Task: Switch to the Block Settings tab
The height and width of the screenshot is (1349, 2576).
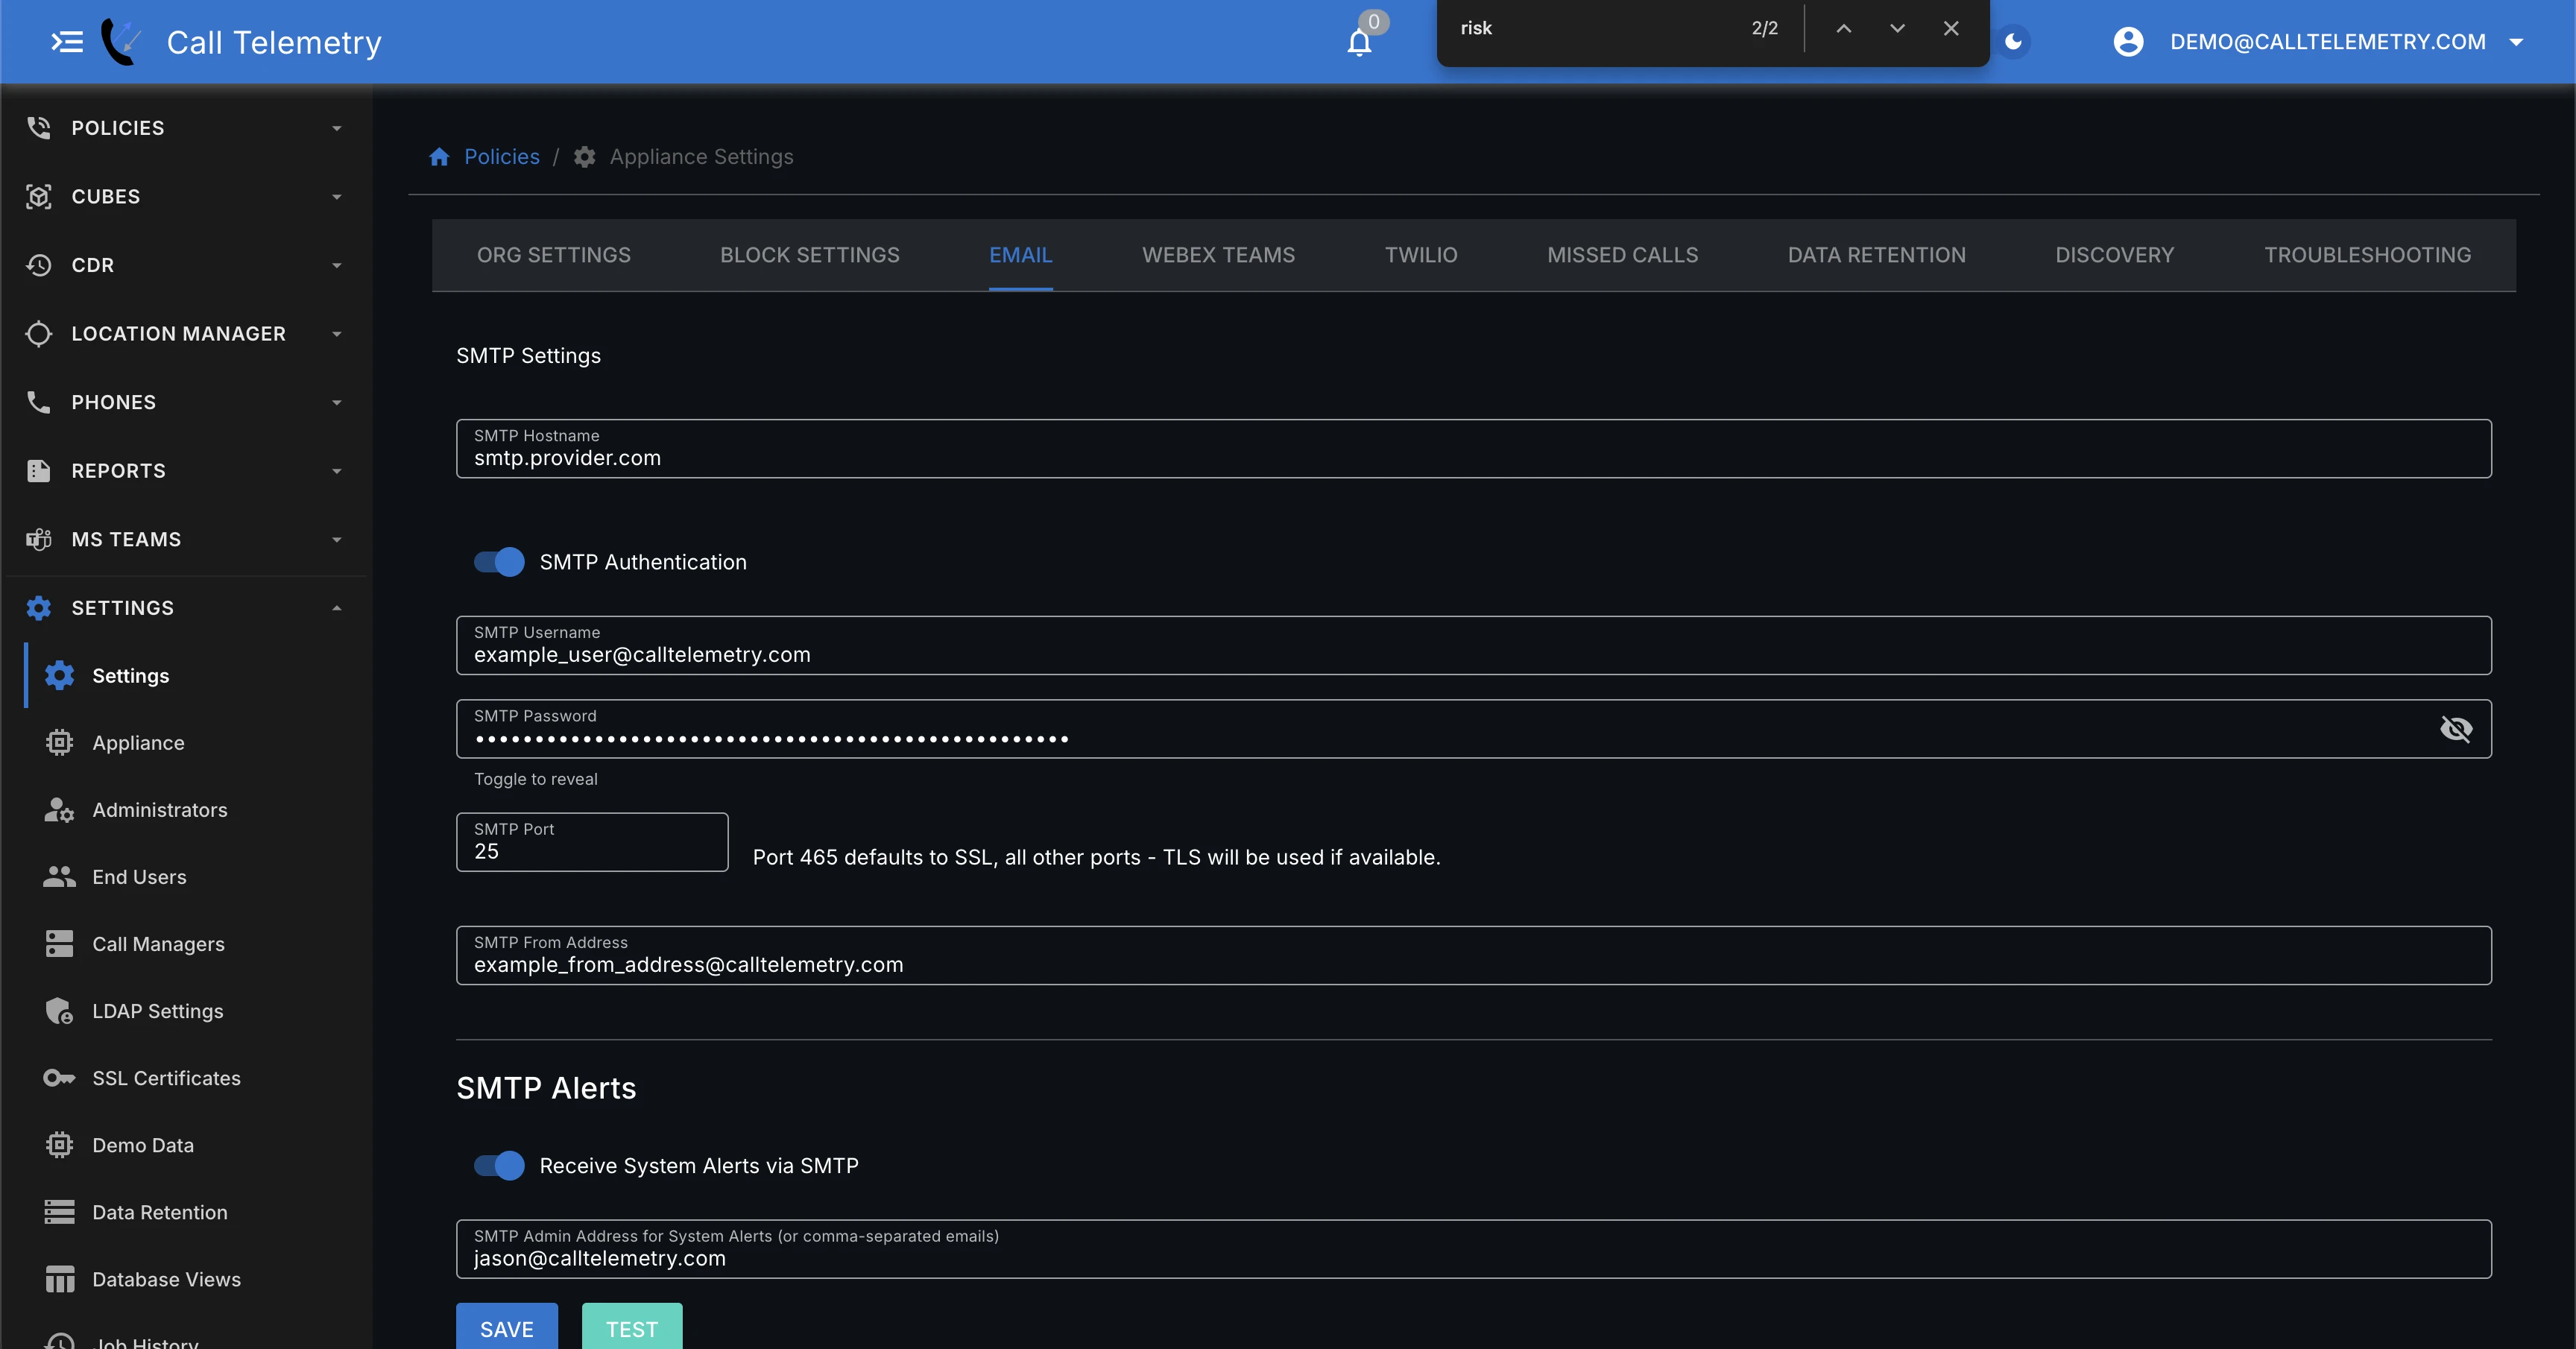Action: 810,255
